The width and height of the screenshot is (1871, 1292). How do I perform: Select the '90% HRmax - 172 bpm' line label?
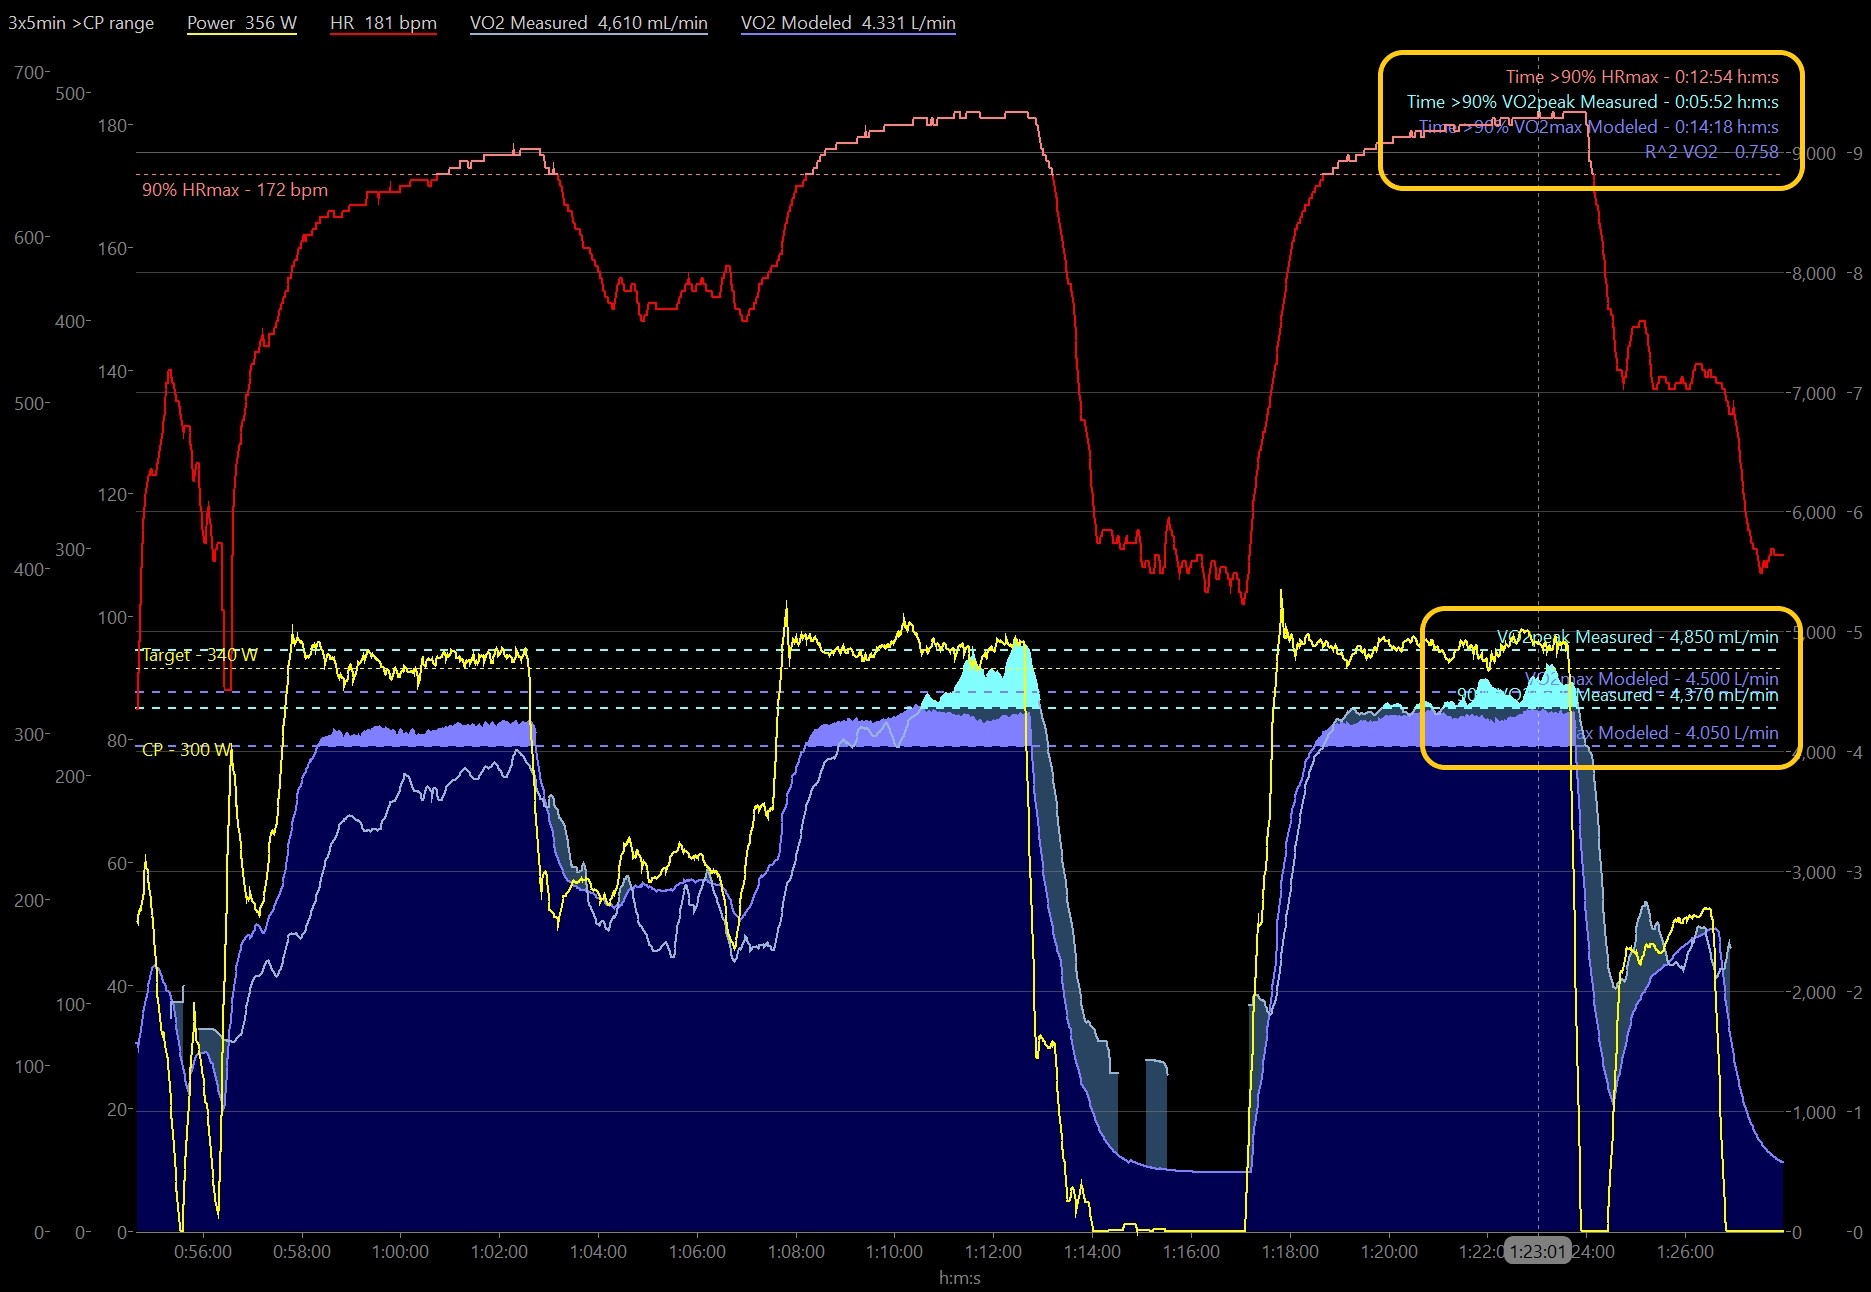click(235, 190)
